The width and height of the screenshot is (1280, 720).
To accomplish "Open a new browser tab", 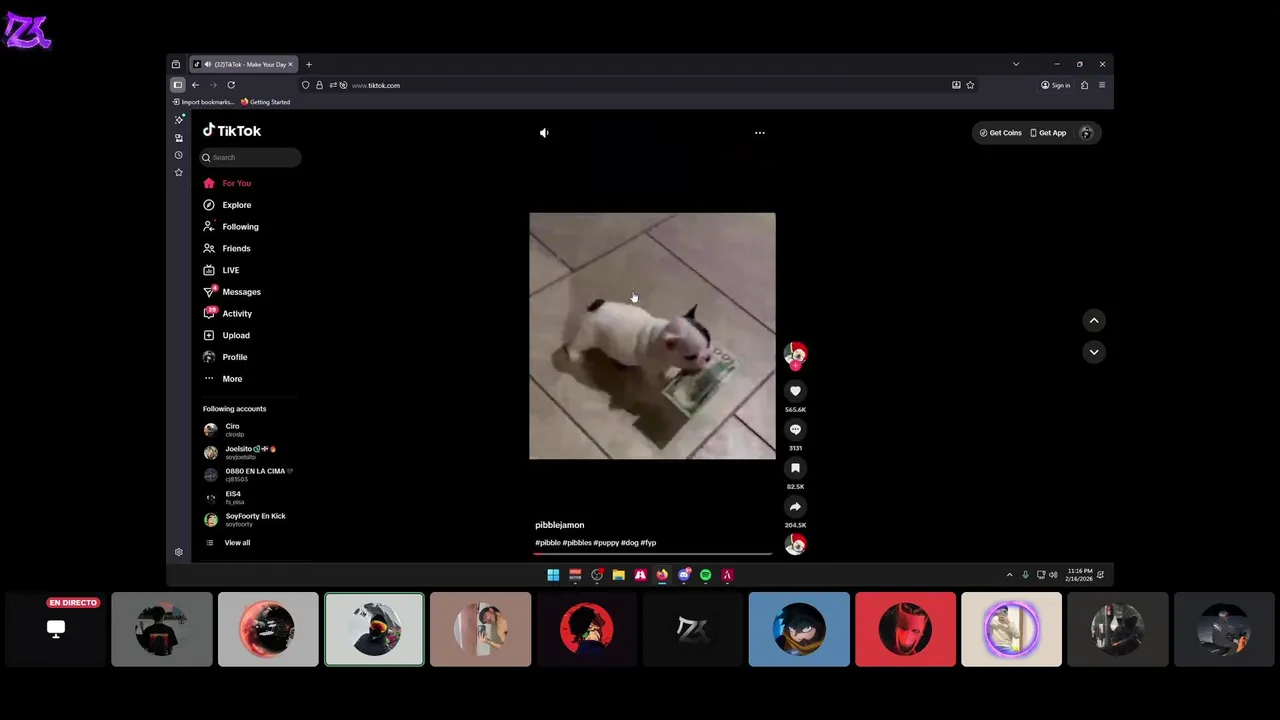I will 308,64.
